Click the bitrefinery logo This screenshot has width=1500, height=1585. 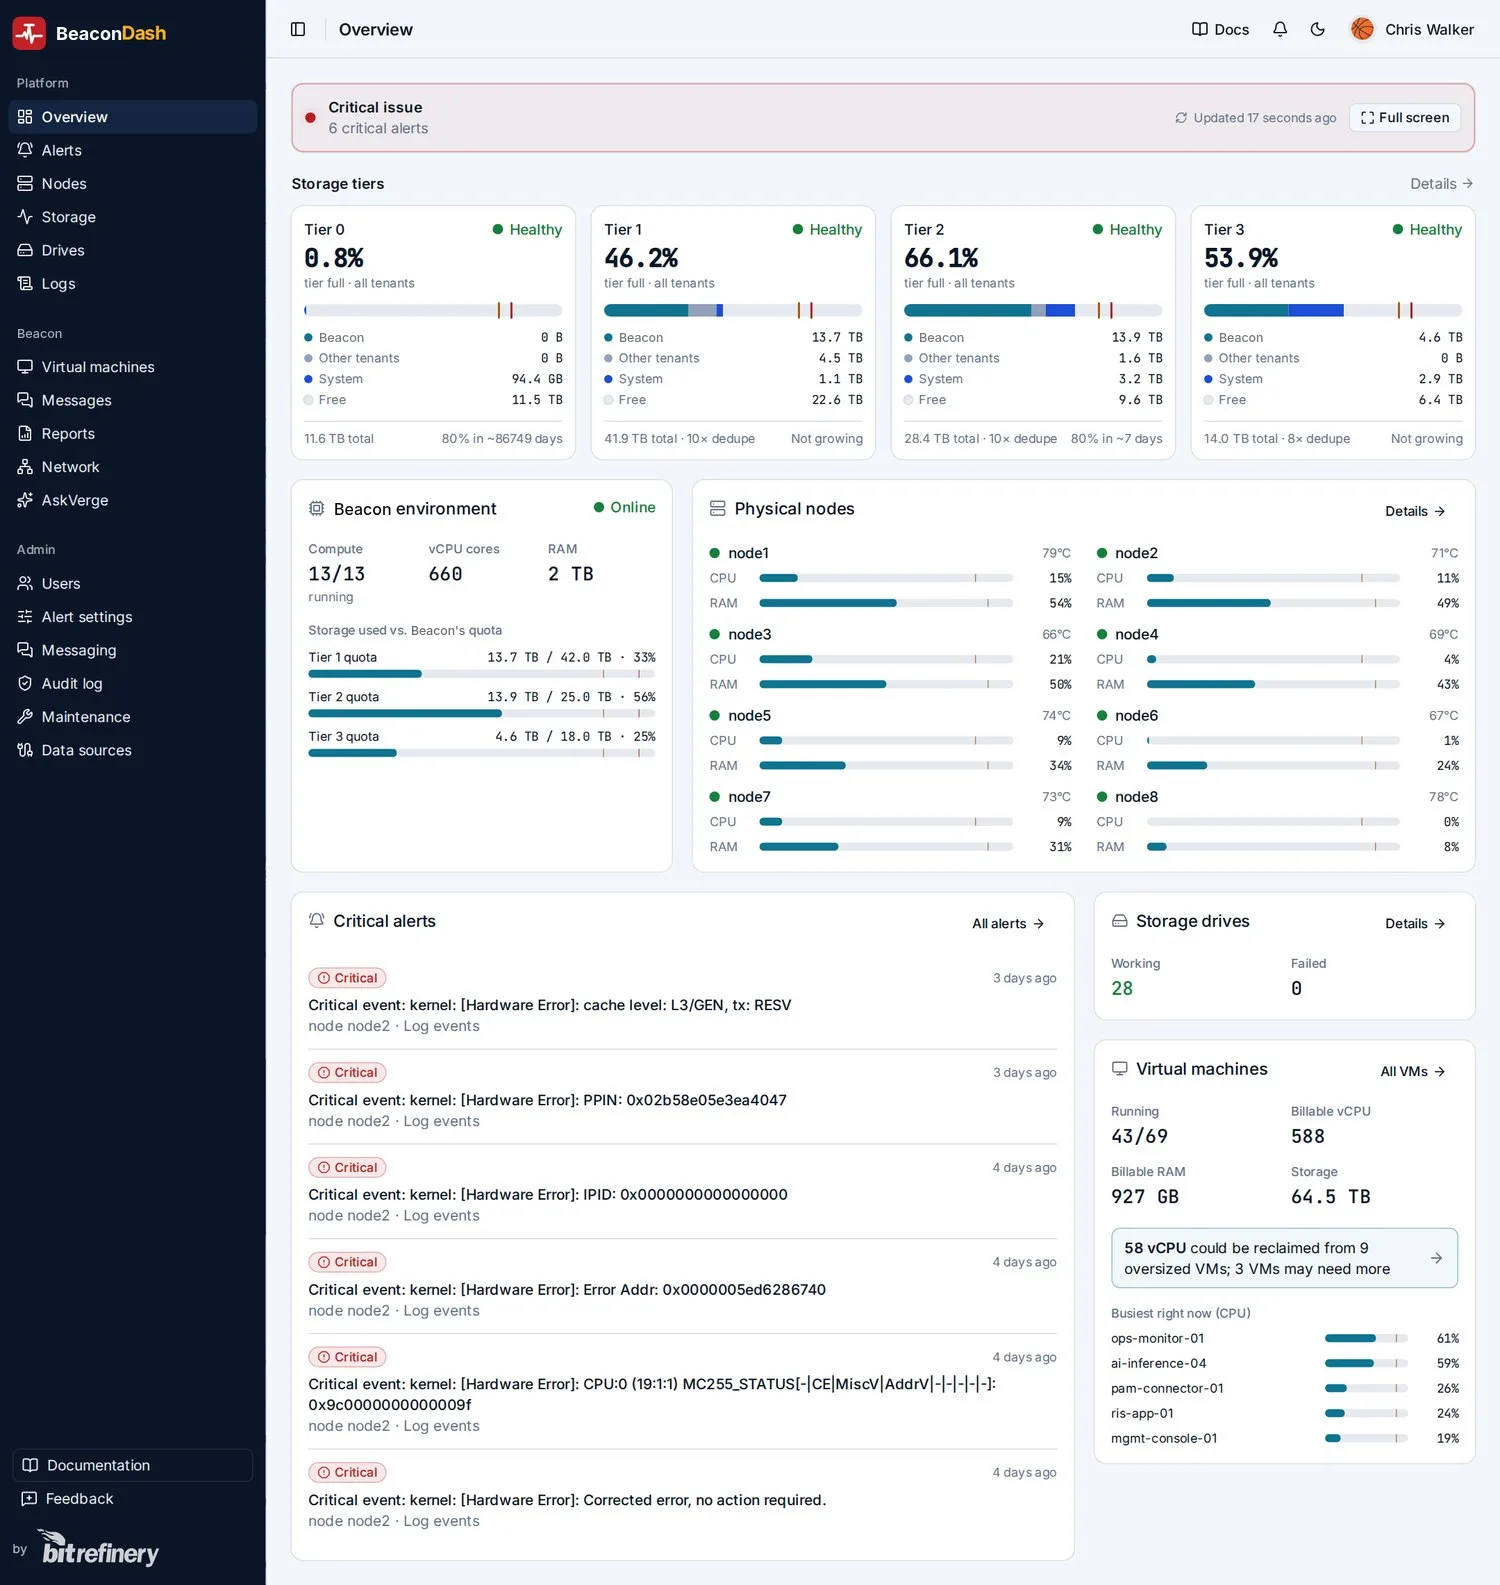[x=99, y=1548]
